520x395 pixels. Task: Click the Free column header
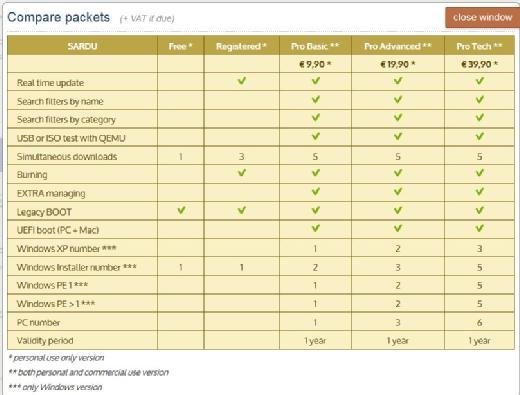click(180, 46)
